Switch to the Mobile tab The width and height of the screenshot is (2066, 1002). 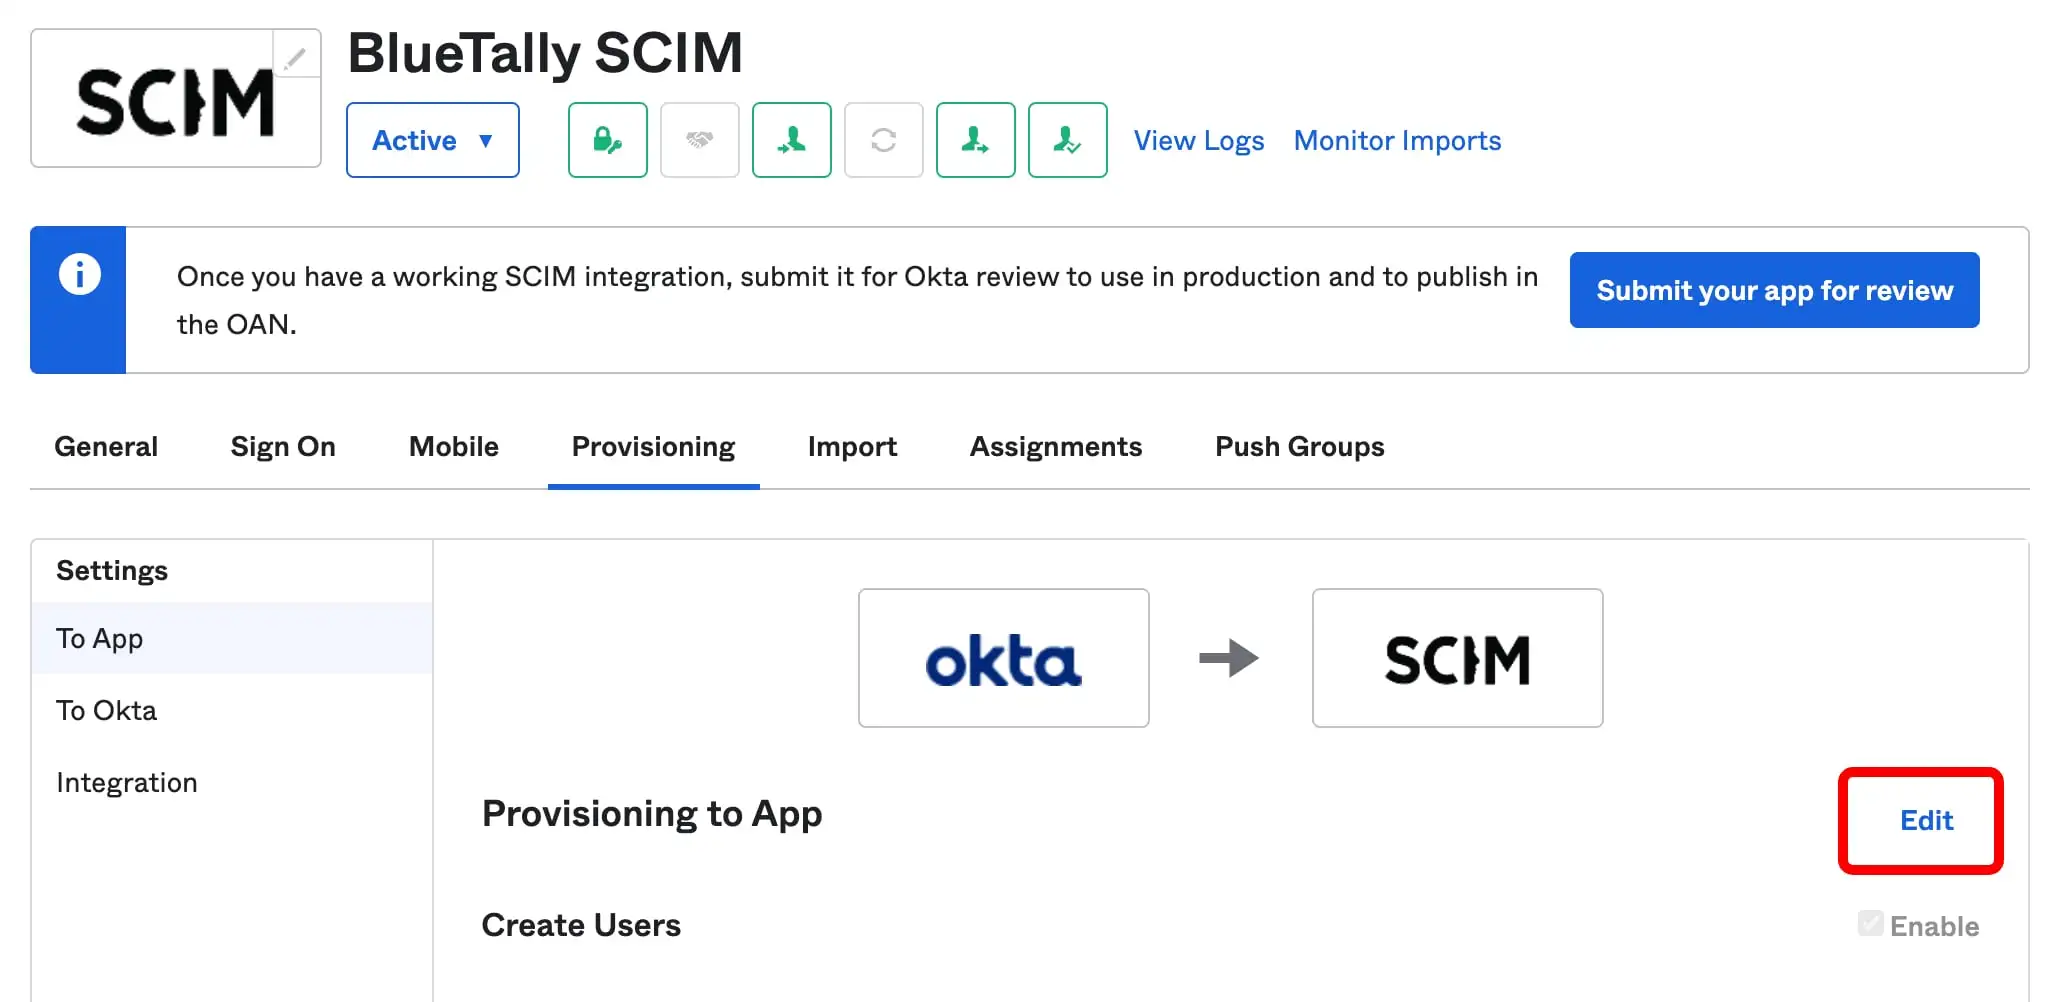point(454,447)
